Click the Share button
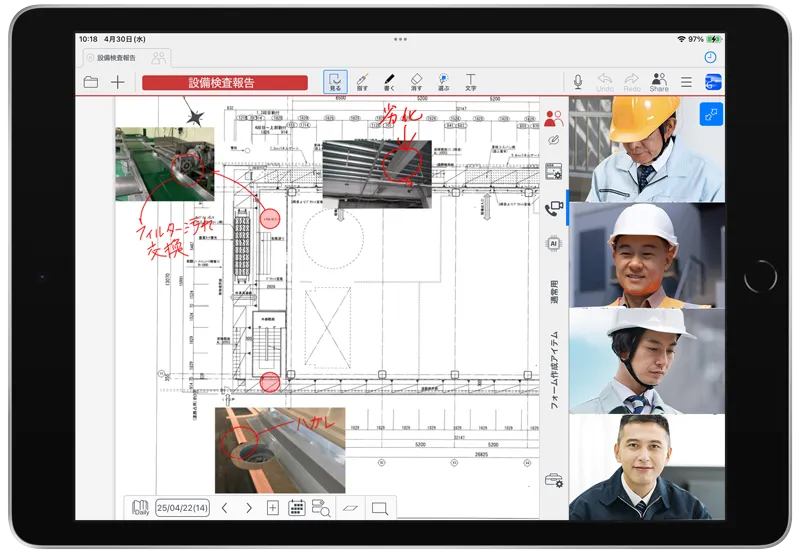This screenshot has width=800, height=553. (x=658, y=82)
